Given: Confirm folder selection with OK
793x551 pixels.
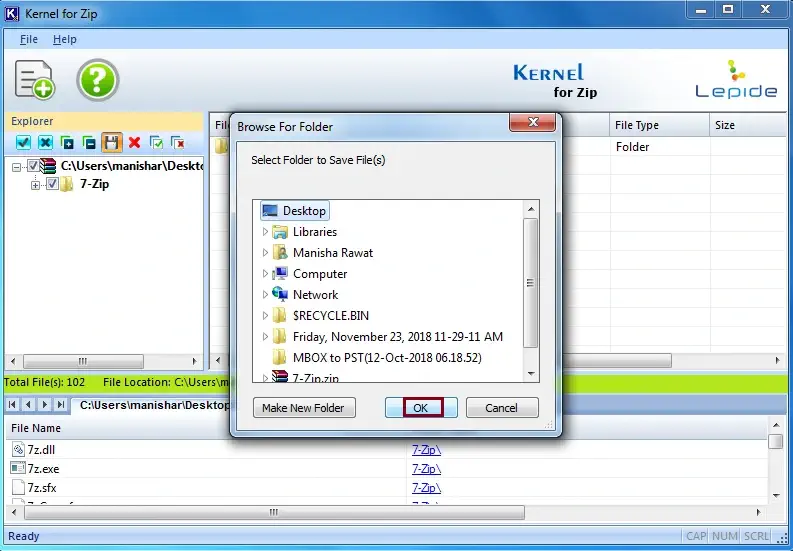Looking at the screenshot, I should tap(421, 408).
